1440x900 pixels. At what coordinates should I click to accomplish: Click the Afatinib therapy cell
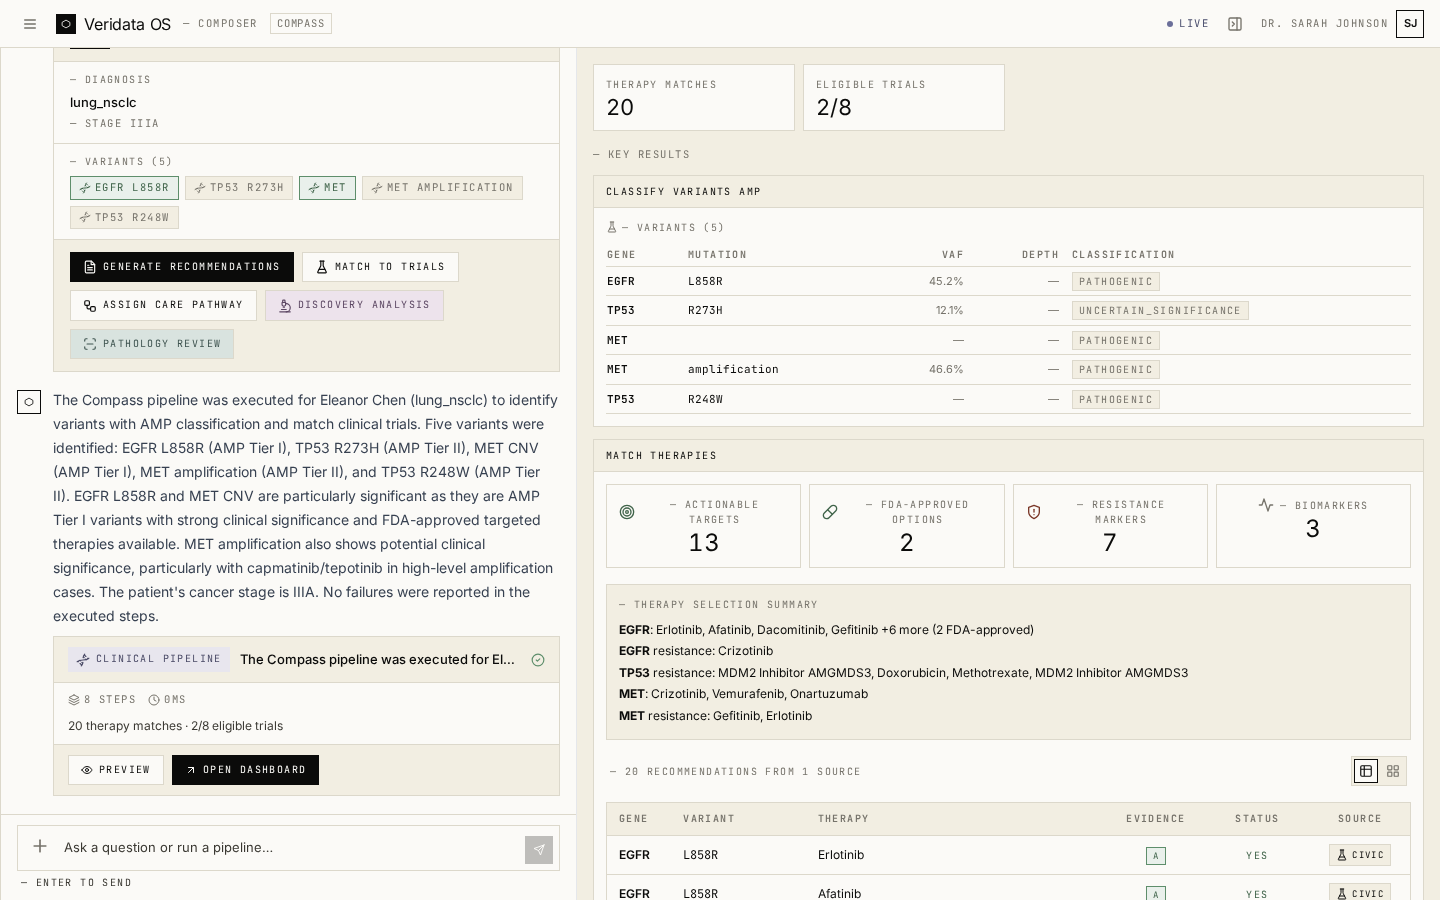[x=839, y=893]
